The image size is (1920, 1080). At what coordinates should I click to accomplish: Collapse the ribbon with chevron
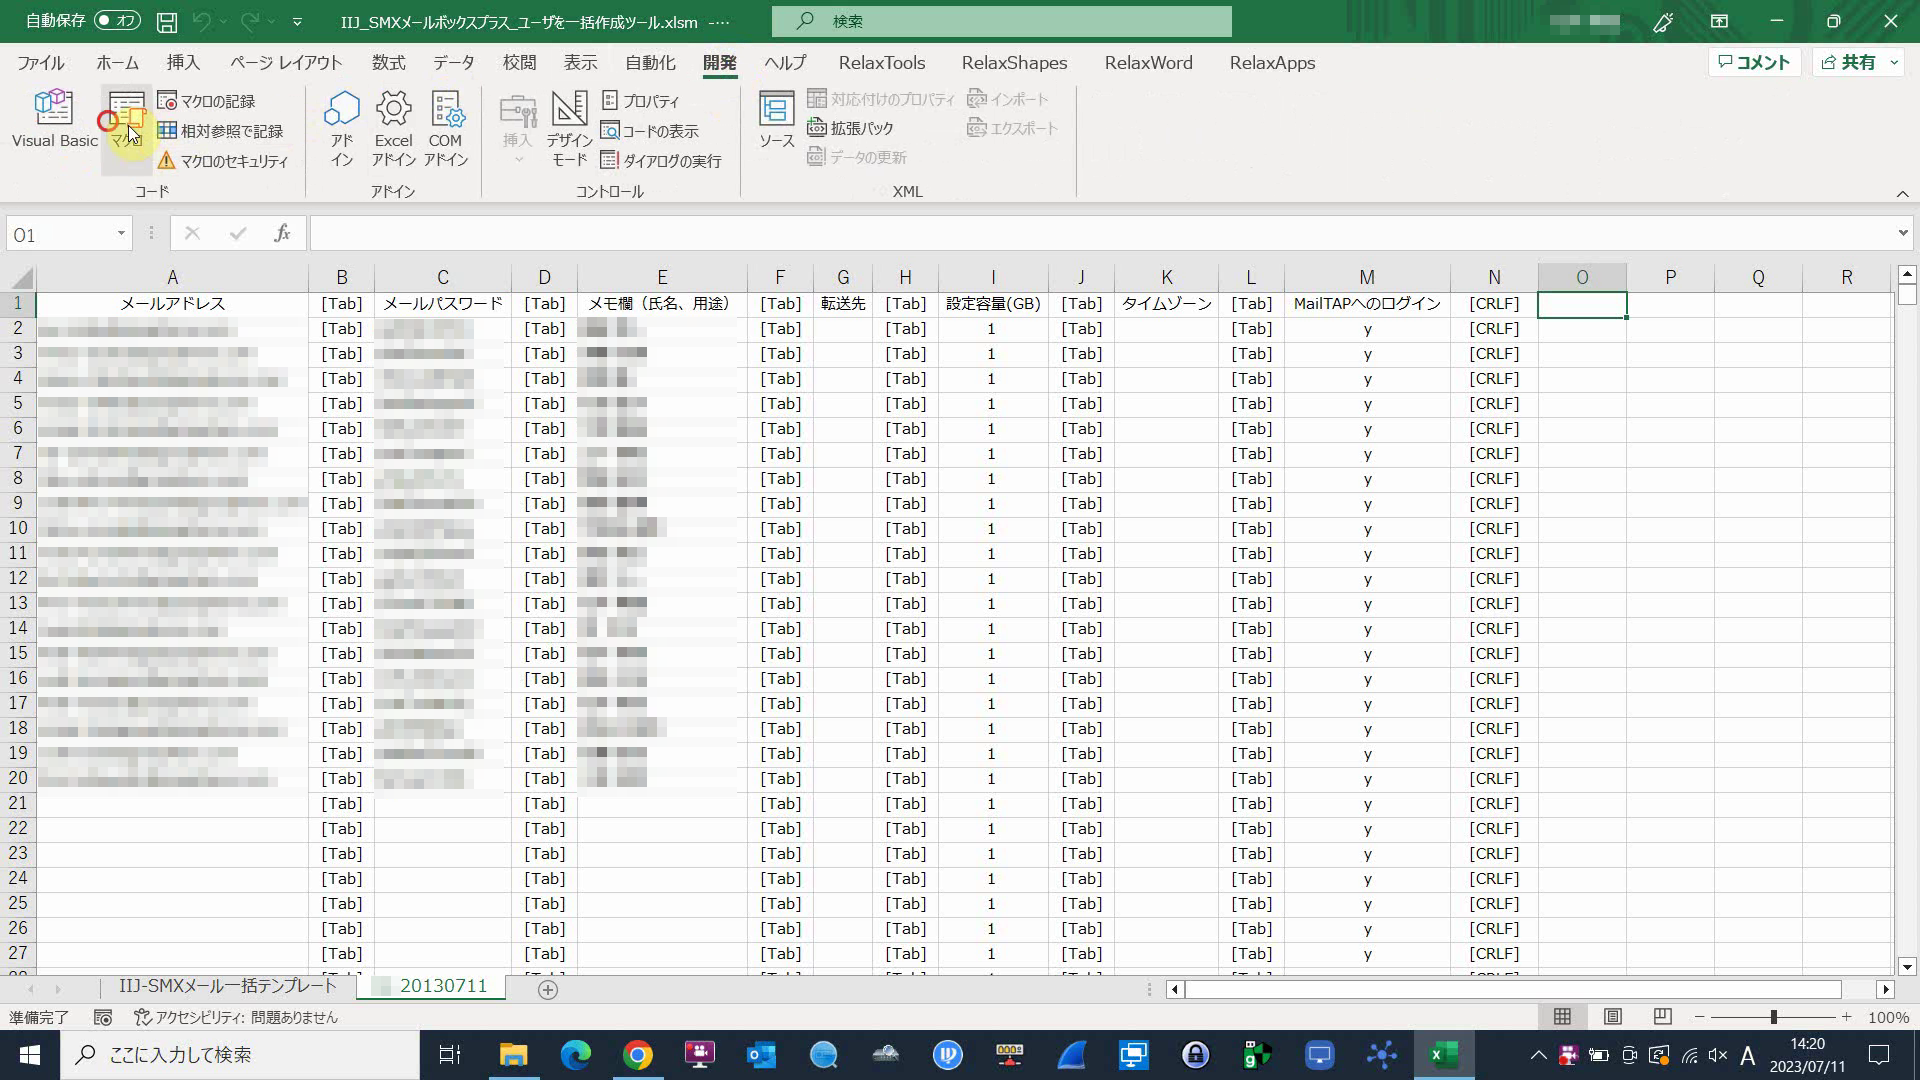point(1902,194)
